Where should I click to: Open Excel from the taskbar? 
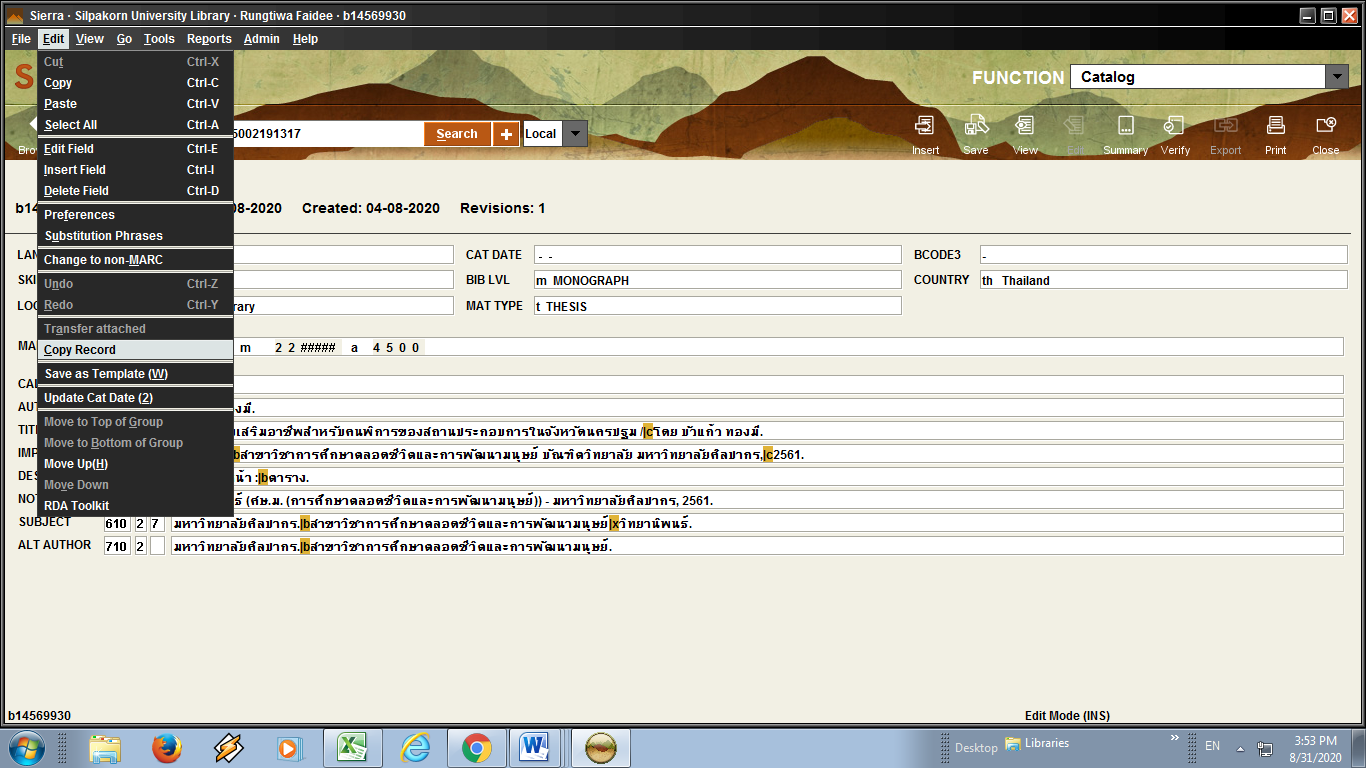click(x=352, y=748)
